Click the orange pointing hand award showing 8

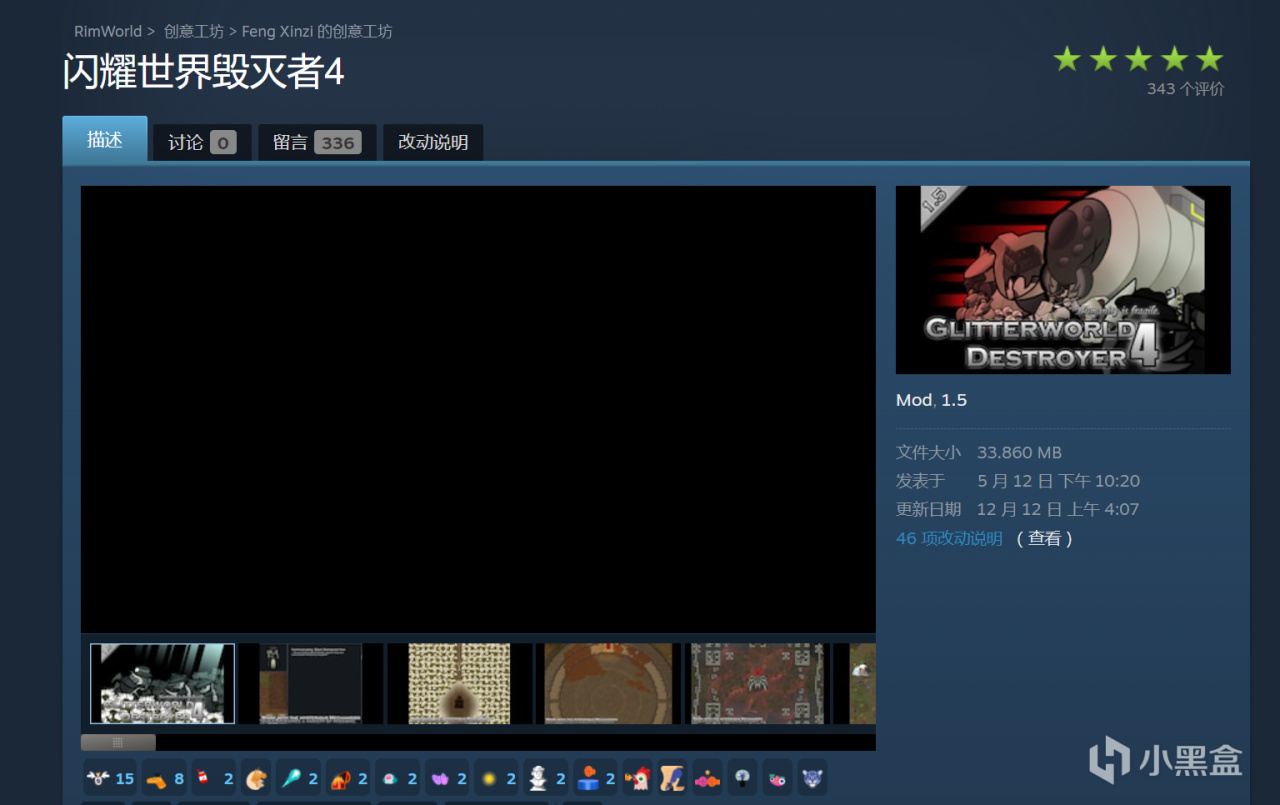(x=164, y=778)
